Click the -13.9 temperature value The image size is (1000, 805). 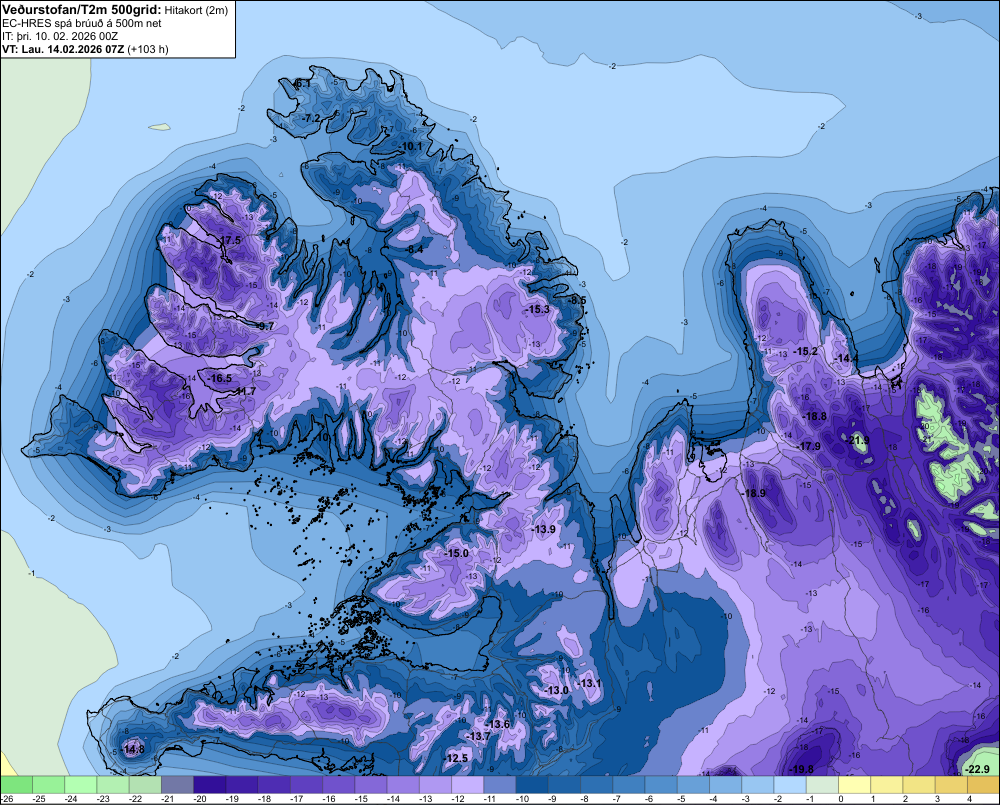[x=543, y=529]
